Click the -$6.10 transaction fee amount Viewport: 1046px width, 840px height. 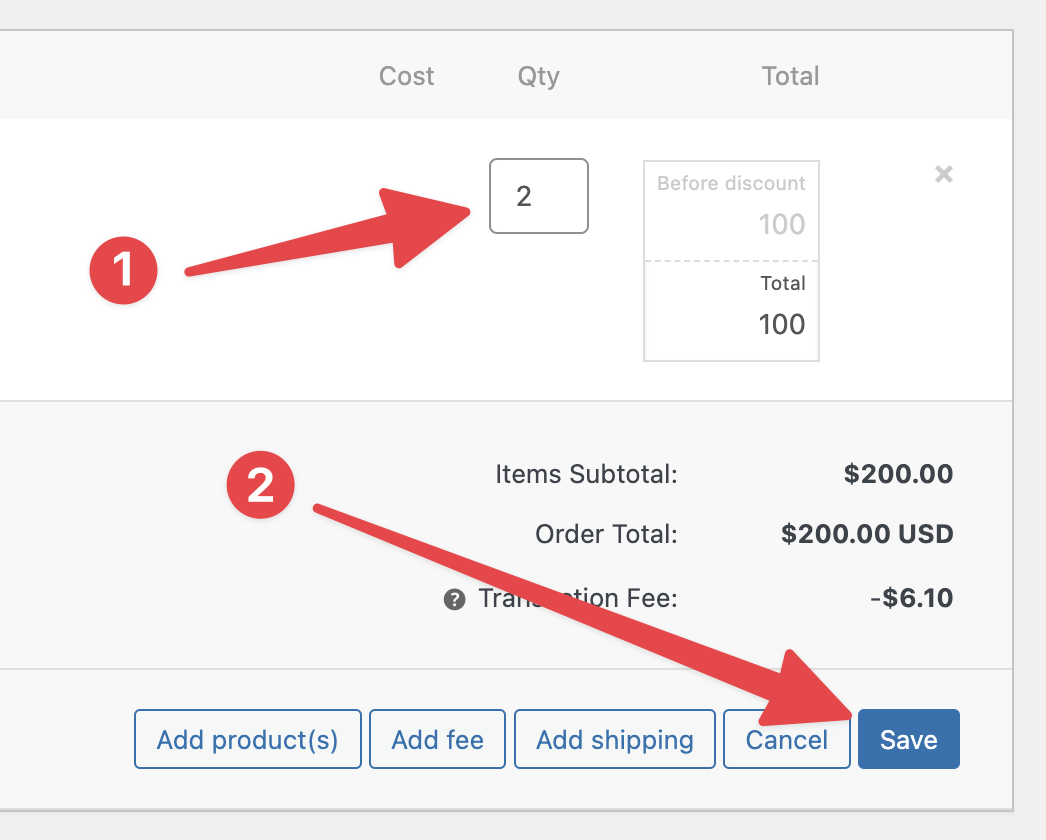[x=911, y=599]
